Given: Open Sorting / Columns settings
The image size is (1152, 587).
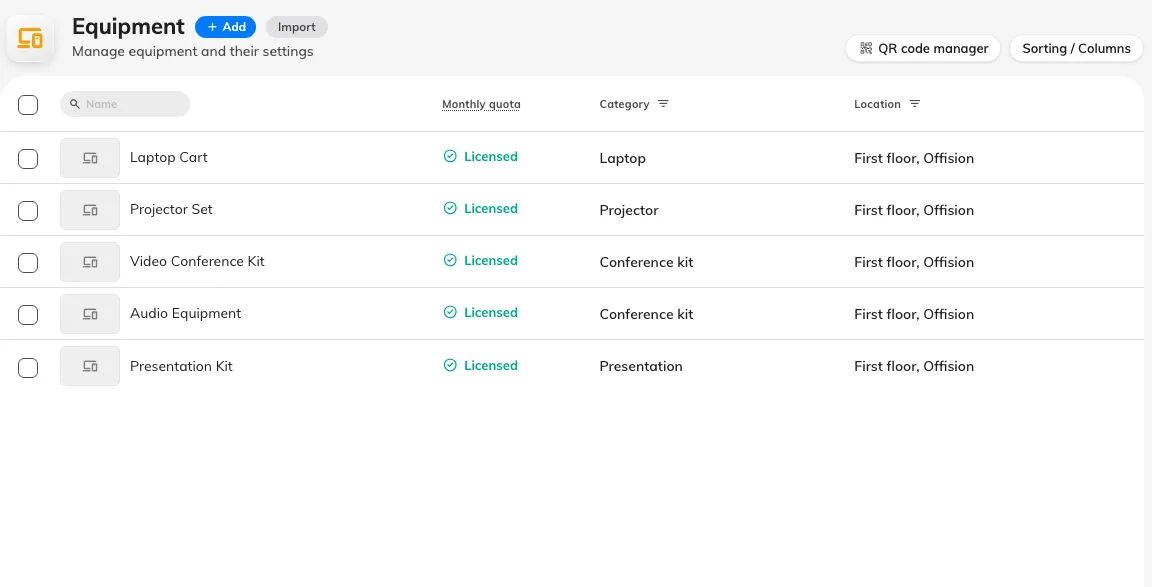Looking at the screenshot, I should click(x=1076, y=48).
